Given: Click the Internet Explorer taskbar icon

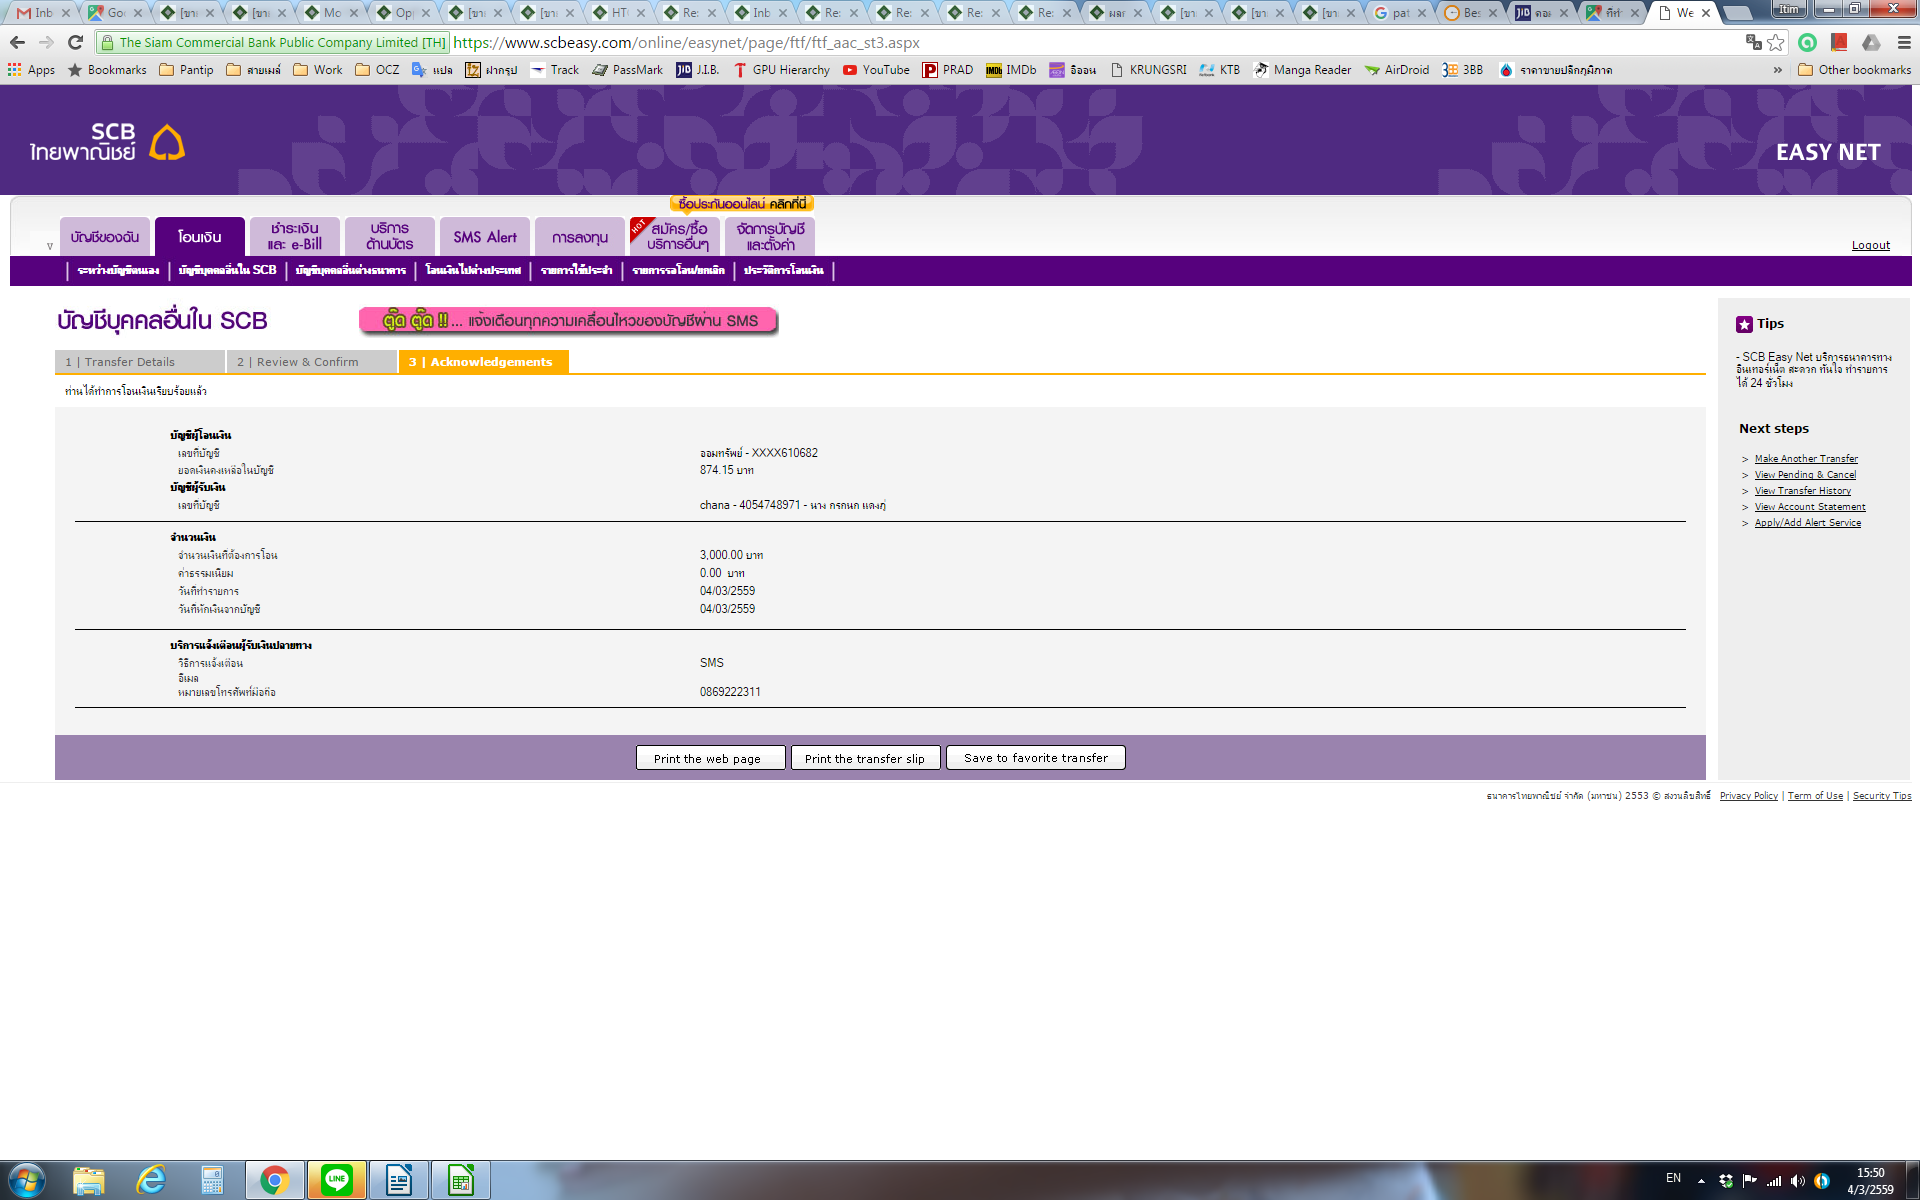Looking at the screenshot, I should point(151,1180).
